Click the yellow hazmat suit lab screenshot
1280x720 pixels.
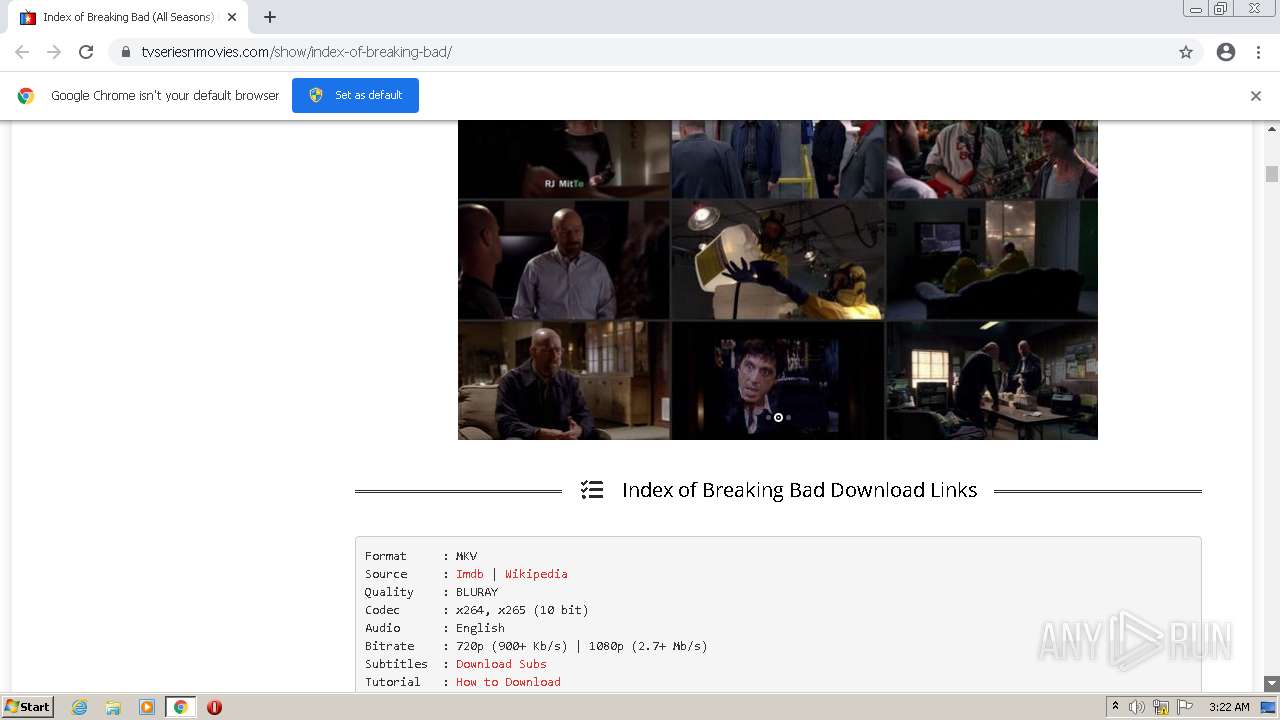(x=778, y=260)
